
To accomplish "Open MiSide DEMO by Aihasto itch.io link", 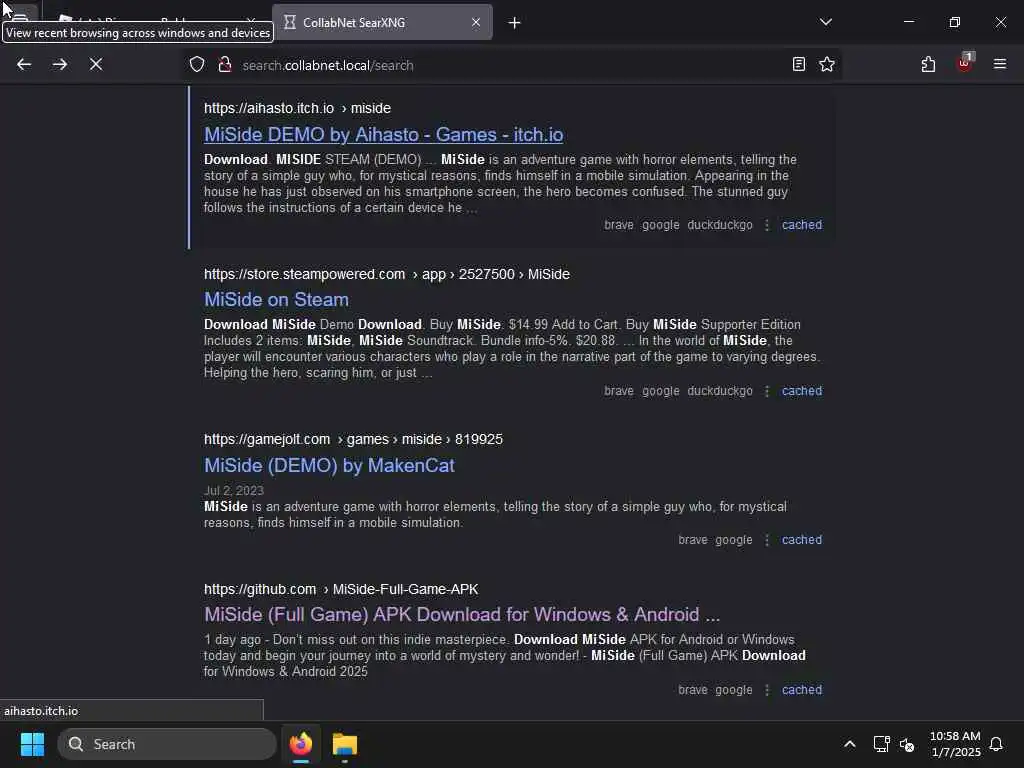I will point(383,135).
